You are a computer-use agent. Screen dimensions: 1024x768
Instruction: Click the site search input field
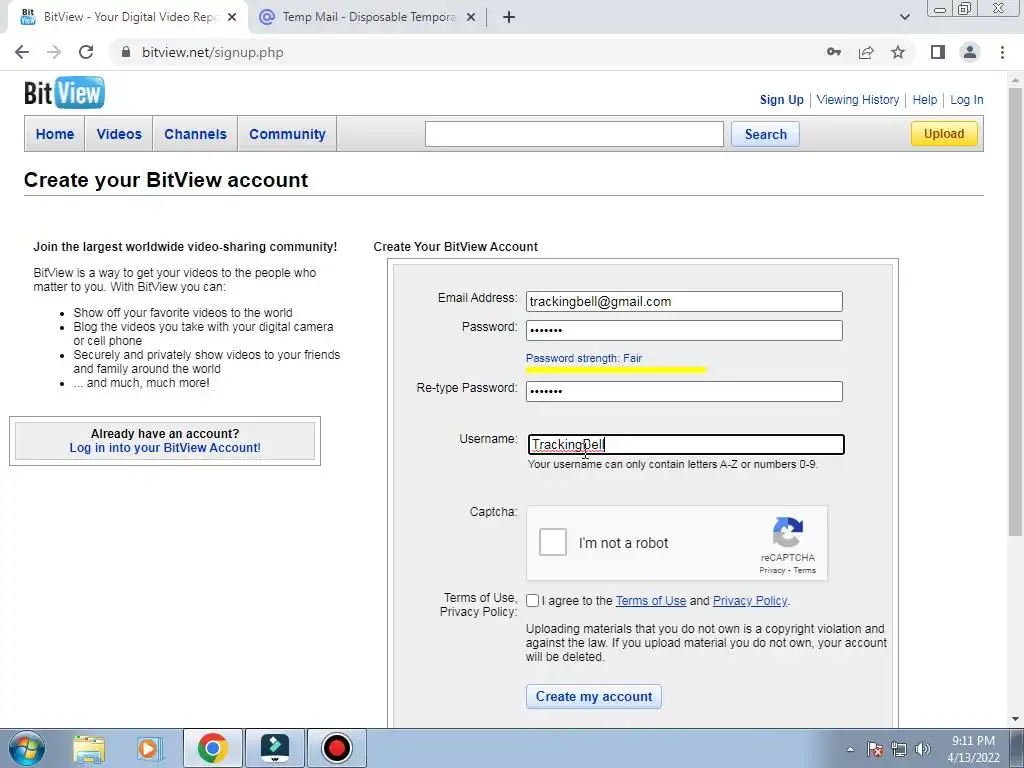coord(574,134)
